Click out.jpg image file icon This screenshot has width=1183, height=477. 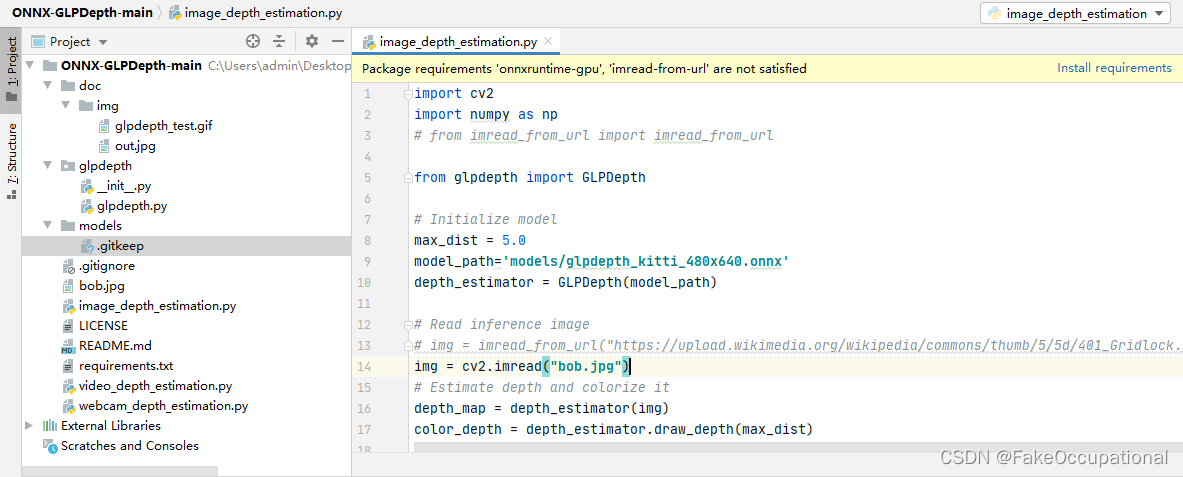pyautogui.click(x=105, y=146)
